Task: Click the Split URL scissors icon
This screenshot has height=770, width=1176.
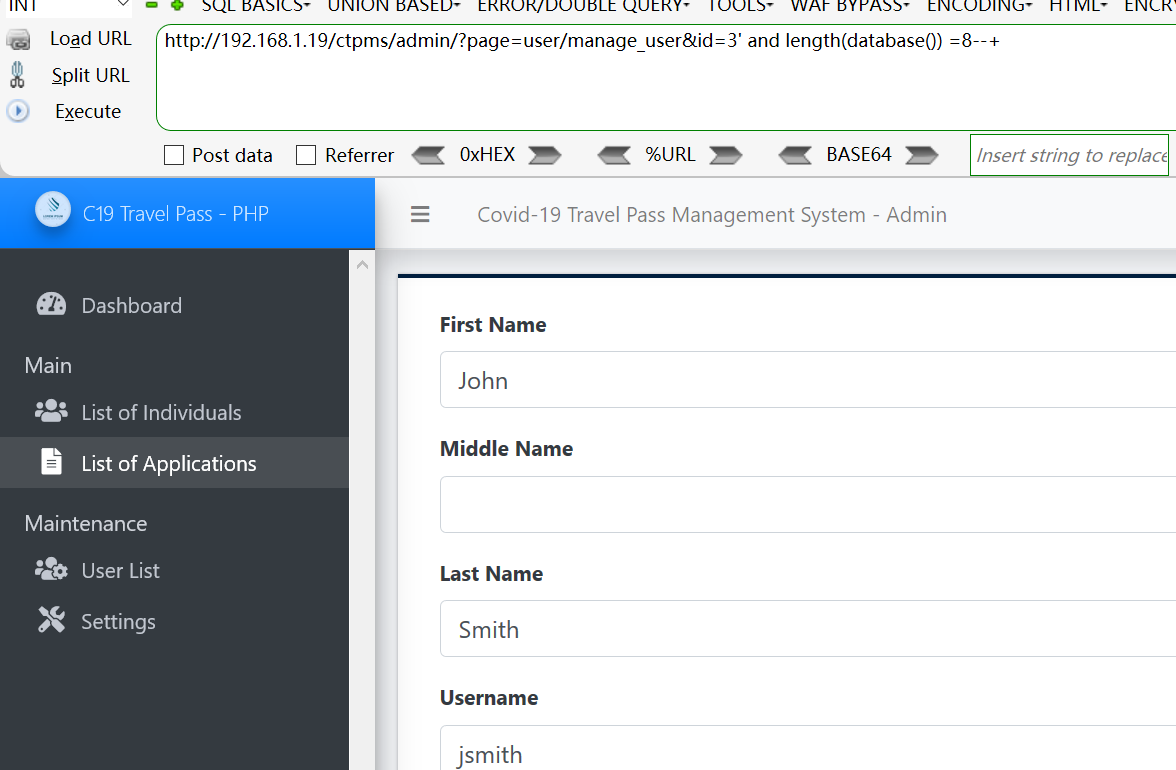Action: 17,75
